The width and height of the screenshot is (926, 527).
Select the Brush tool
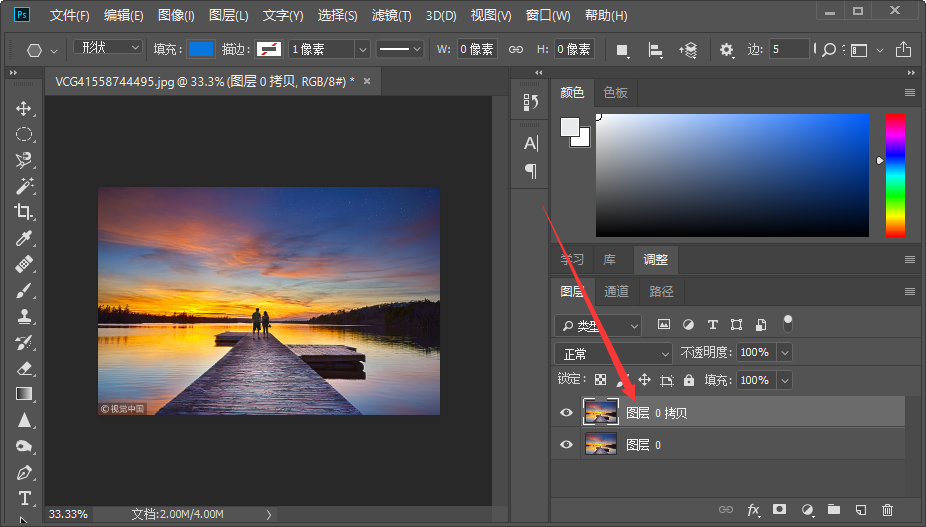[x=24, y=290]
